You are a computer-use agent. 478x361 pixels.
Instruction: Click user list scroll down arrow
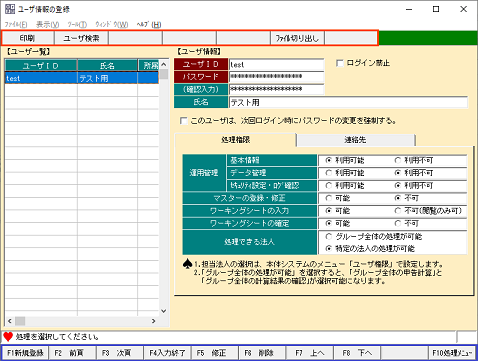coord(163,311)
